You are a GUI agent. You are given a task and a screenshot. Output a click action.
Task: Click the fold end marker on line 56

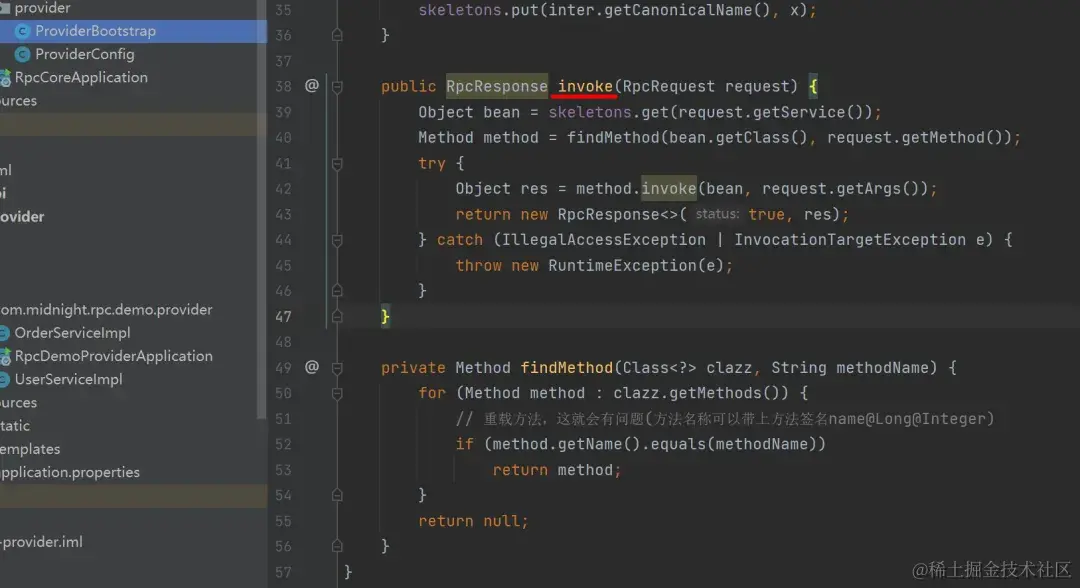[x=337, y=545]
